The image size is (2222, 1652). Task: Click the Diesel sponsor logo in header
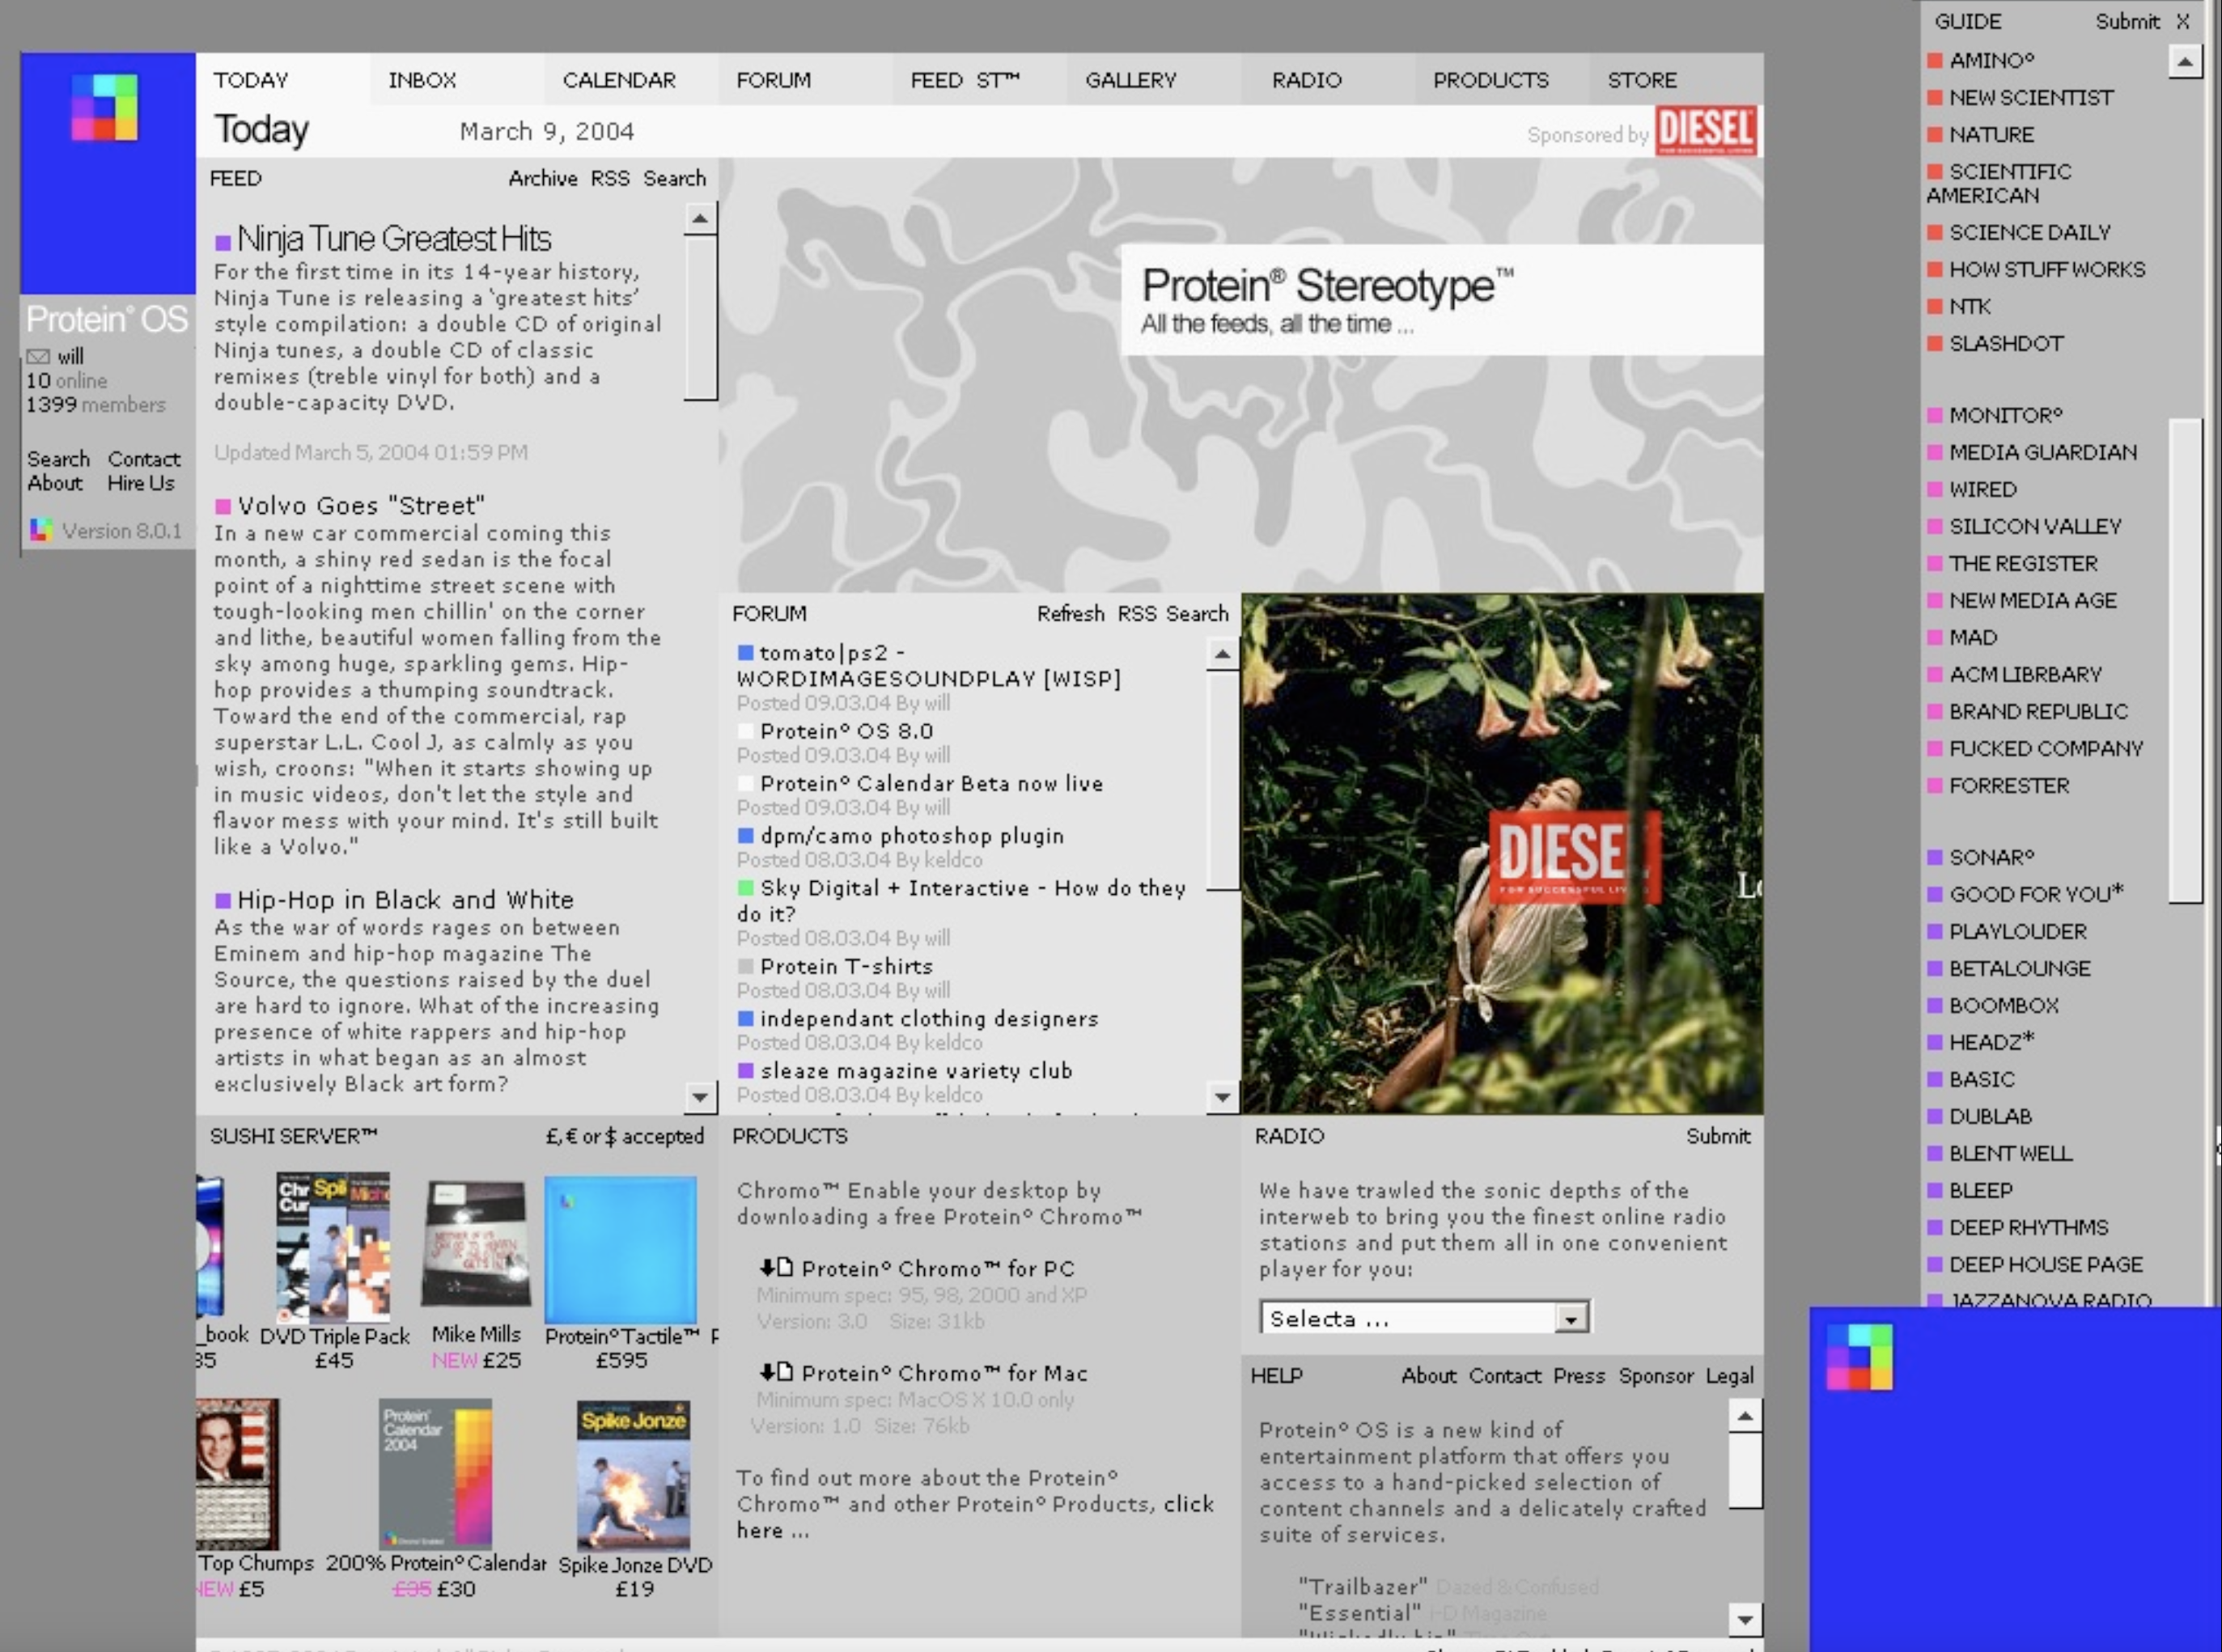(1706, 130)
